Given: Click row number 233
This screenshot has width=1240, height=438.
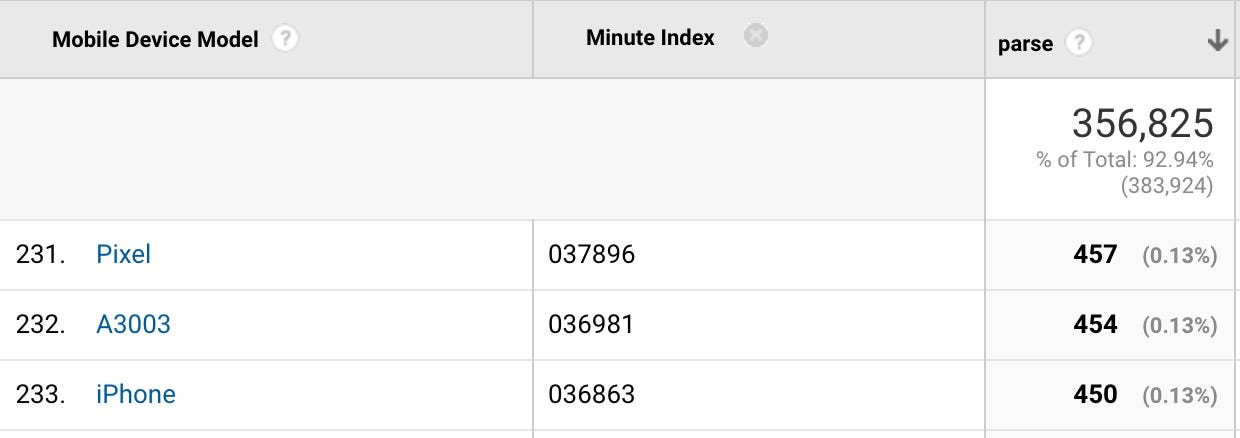Looking at the screenshot, I should click(40, 394).
